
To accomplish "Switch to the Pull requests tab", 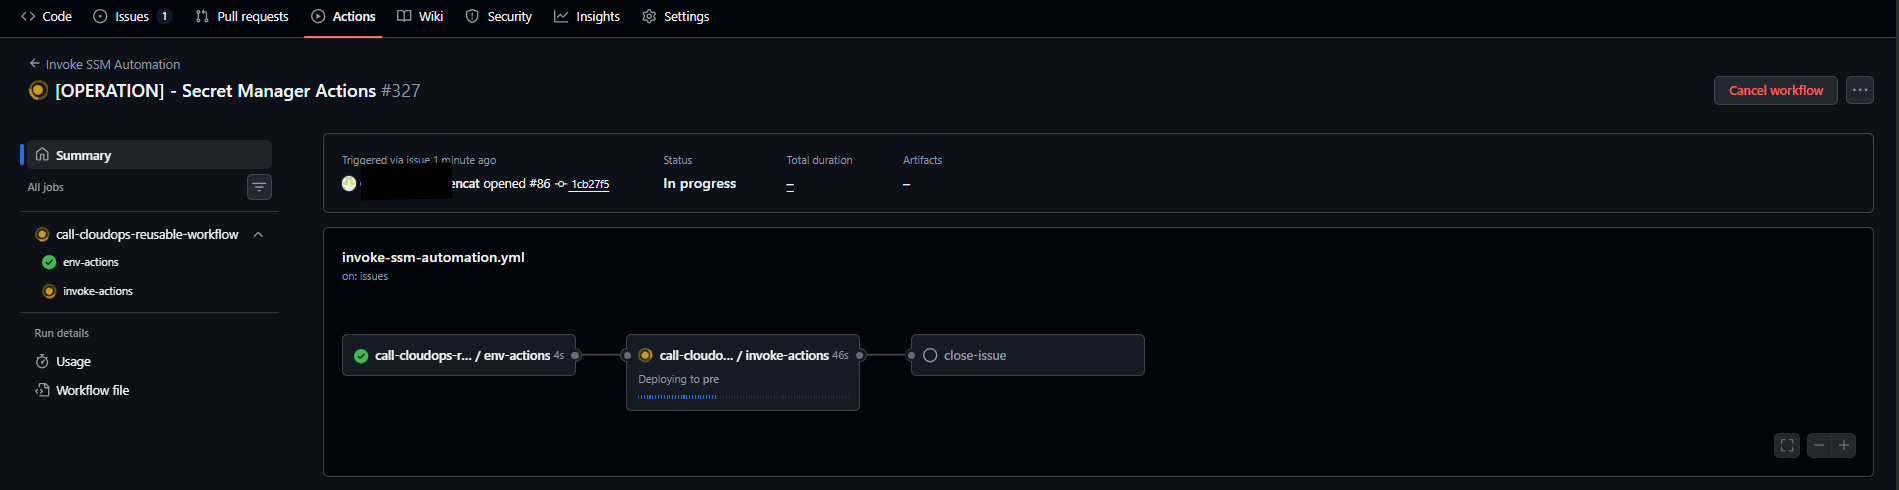I will [x=242, y=17].
